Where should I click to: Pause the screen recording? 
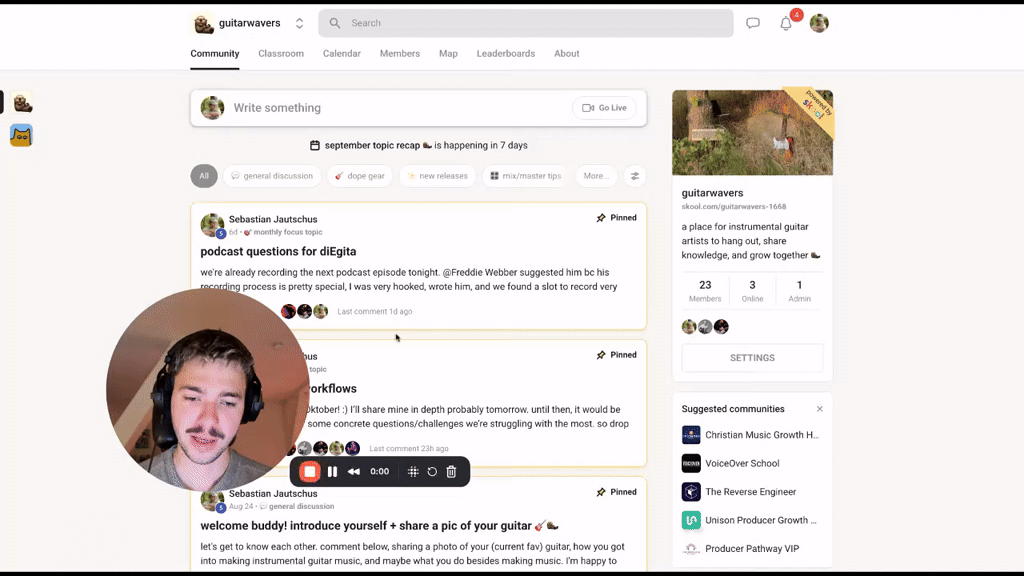[x=332, y=472]
